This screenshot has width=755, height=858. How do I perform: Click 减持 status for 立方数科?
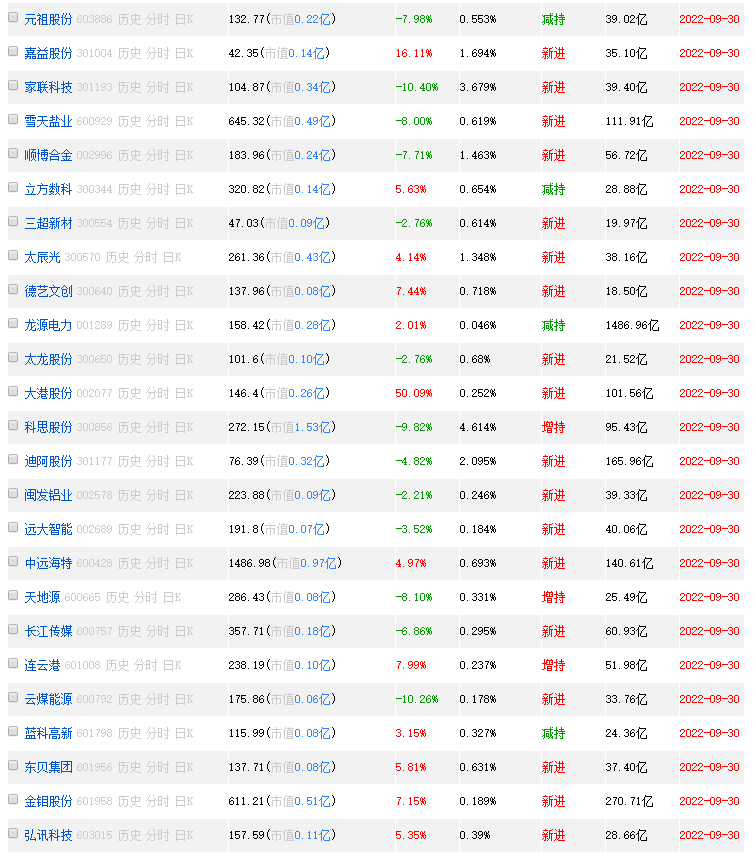553,189
